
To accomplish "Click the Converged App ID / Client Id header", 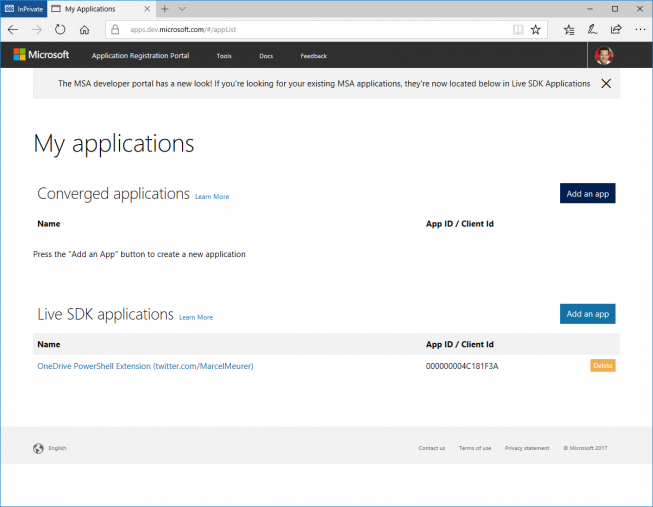I will click(x=460, y=224).
